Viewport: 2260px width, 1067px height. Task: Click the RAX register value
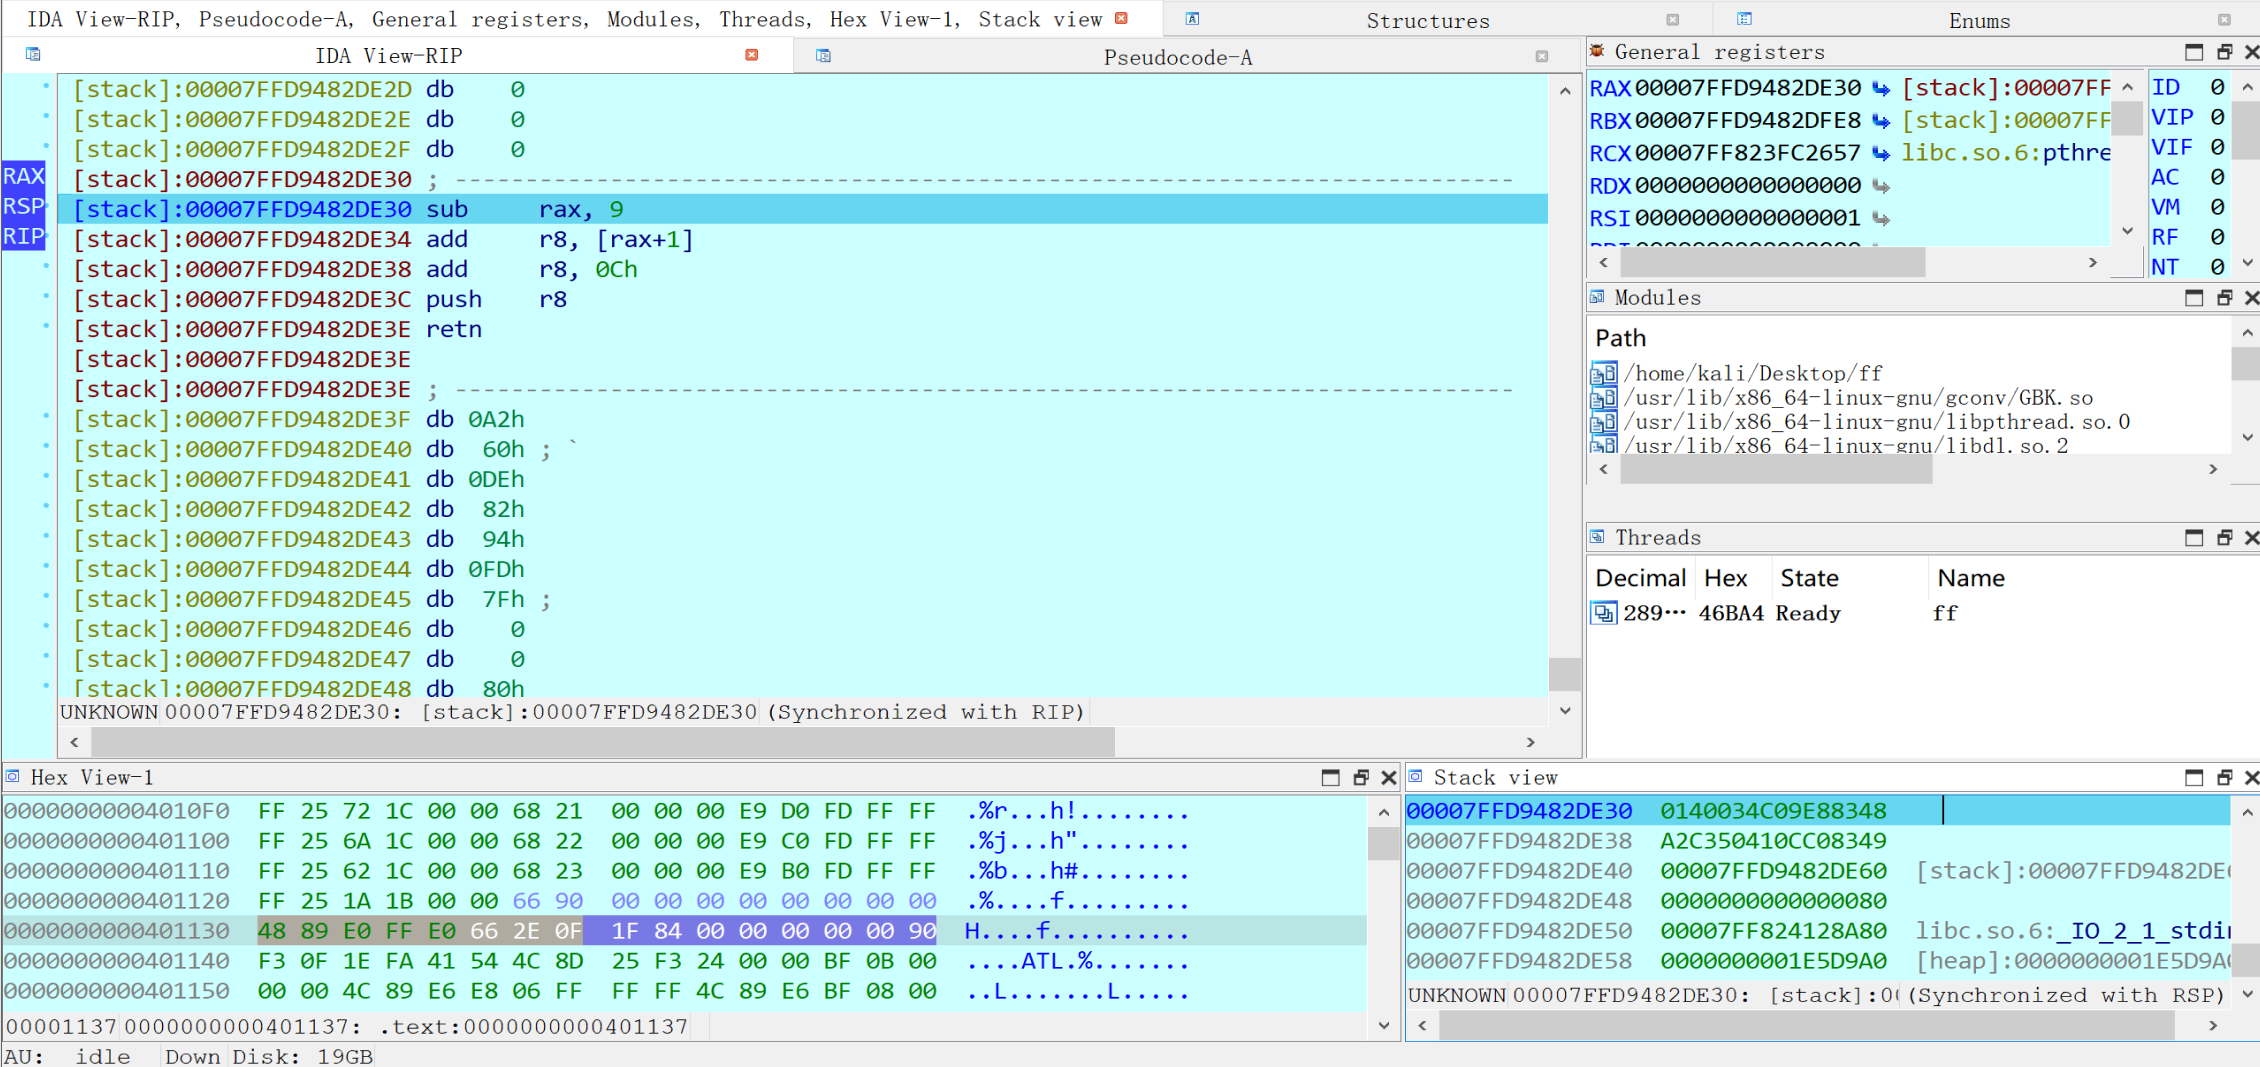click(1747, 88)
